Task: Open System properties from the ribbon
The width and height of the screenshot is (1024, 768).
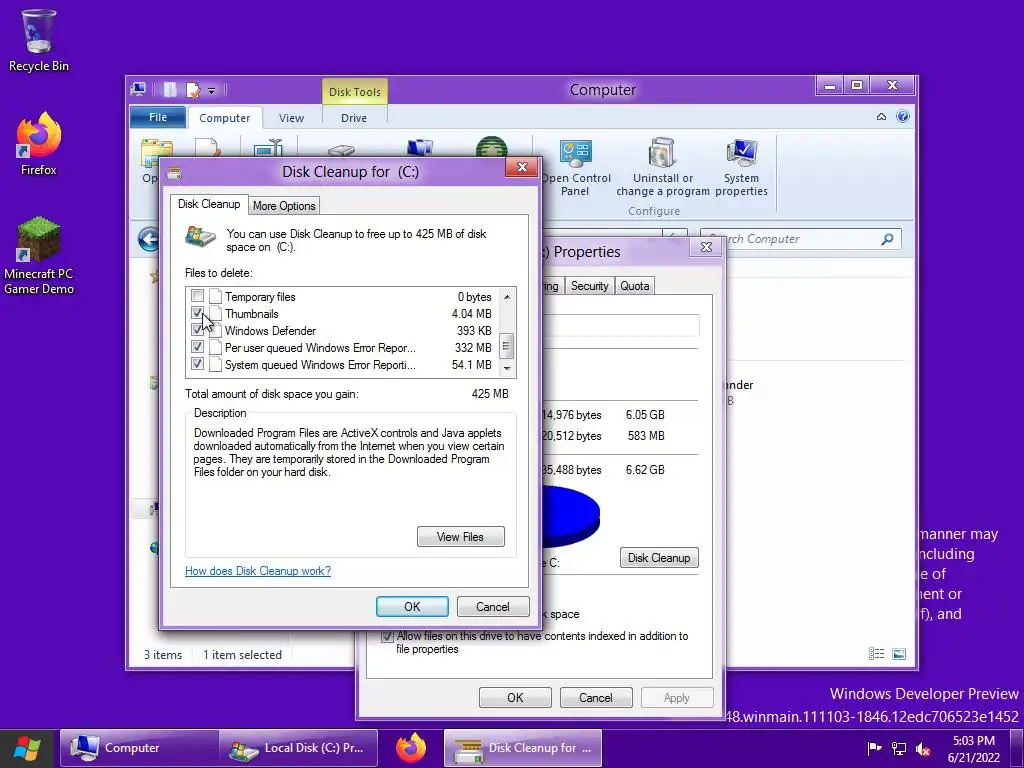Action: coord(741,168)
